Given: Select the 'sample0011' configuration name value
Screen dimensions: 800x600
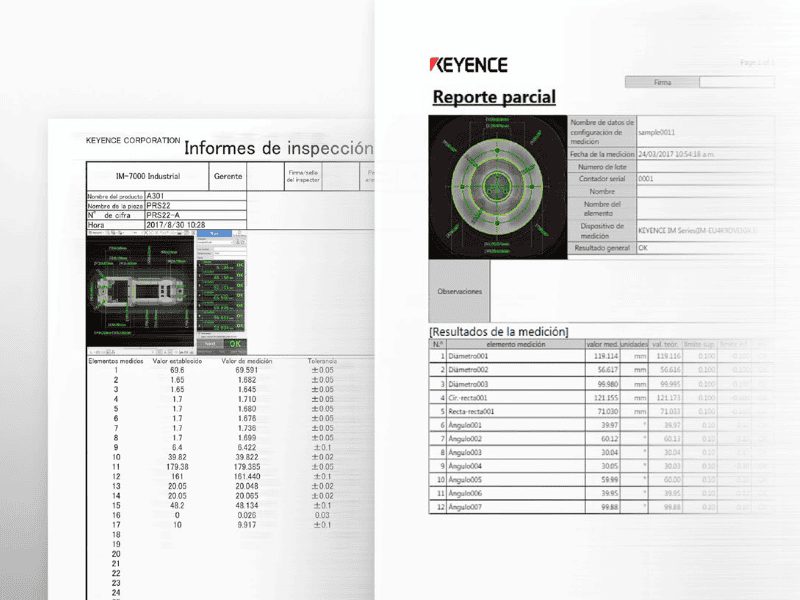Looking at the screenshot, I should point(657,132).
